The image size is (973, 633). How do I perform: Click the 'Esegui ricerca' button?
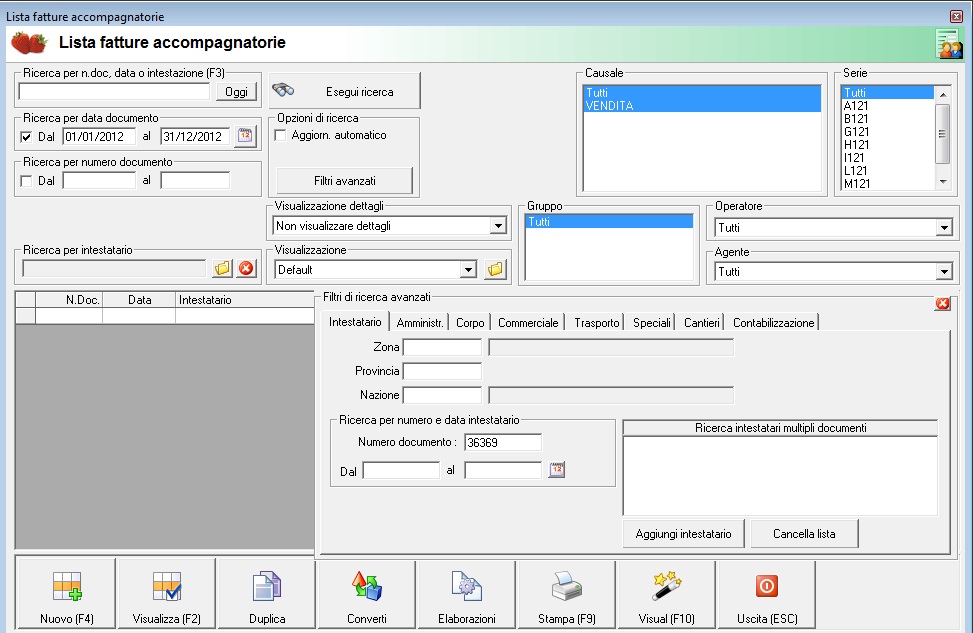point(345,91)
